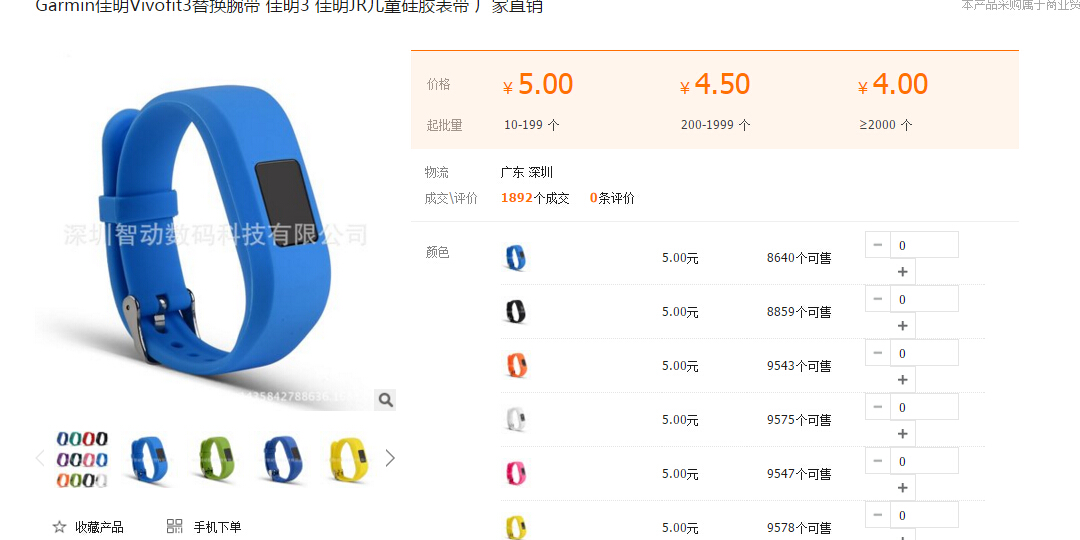This screenshot has height=540, width=1080.
Task: Click the 200-1999 个 quantity range
Action: [716, 125]
